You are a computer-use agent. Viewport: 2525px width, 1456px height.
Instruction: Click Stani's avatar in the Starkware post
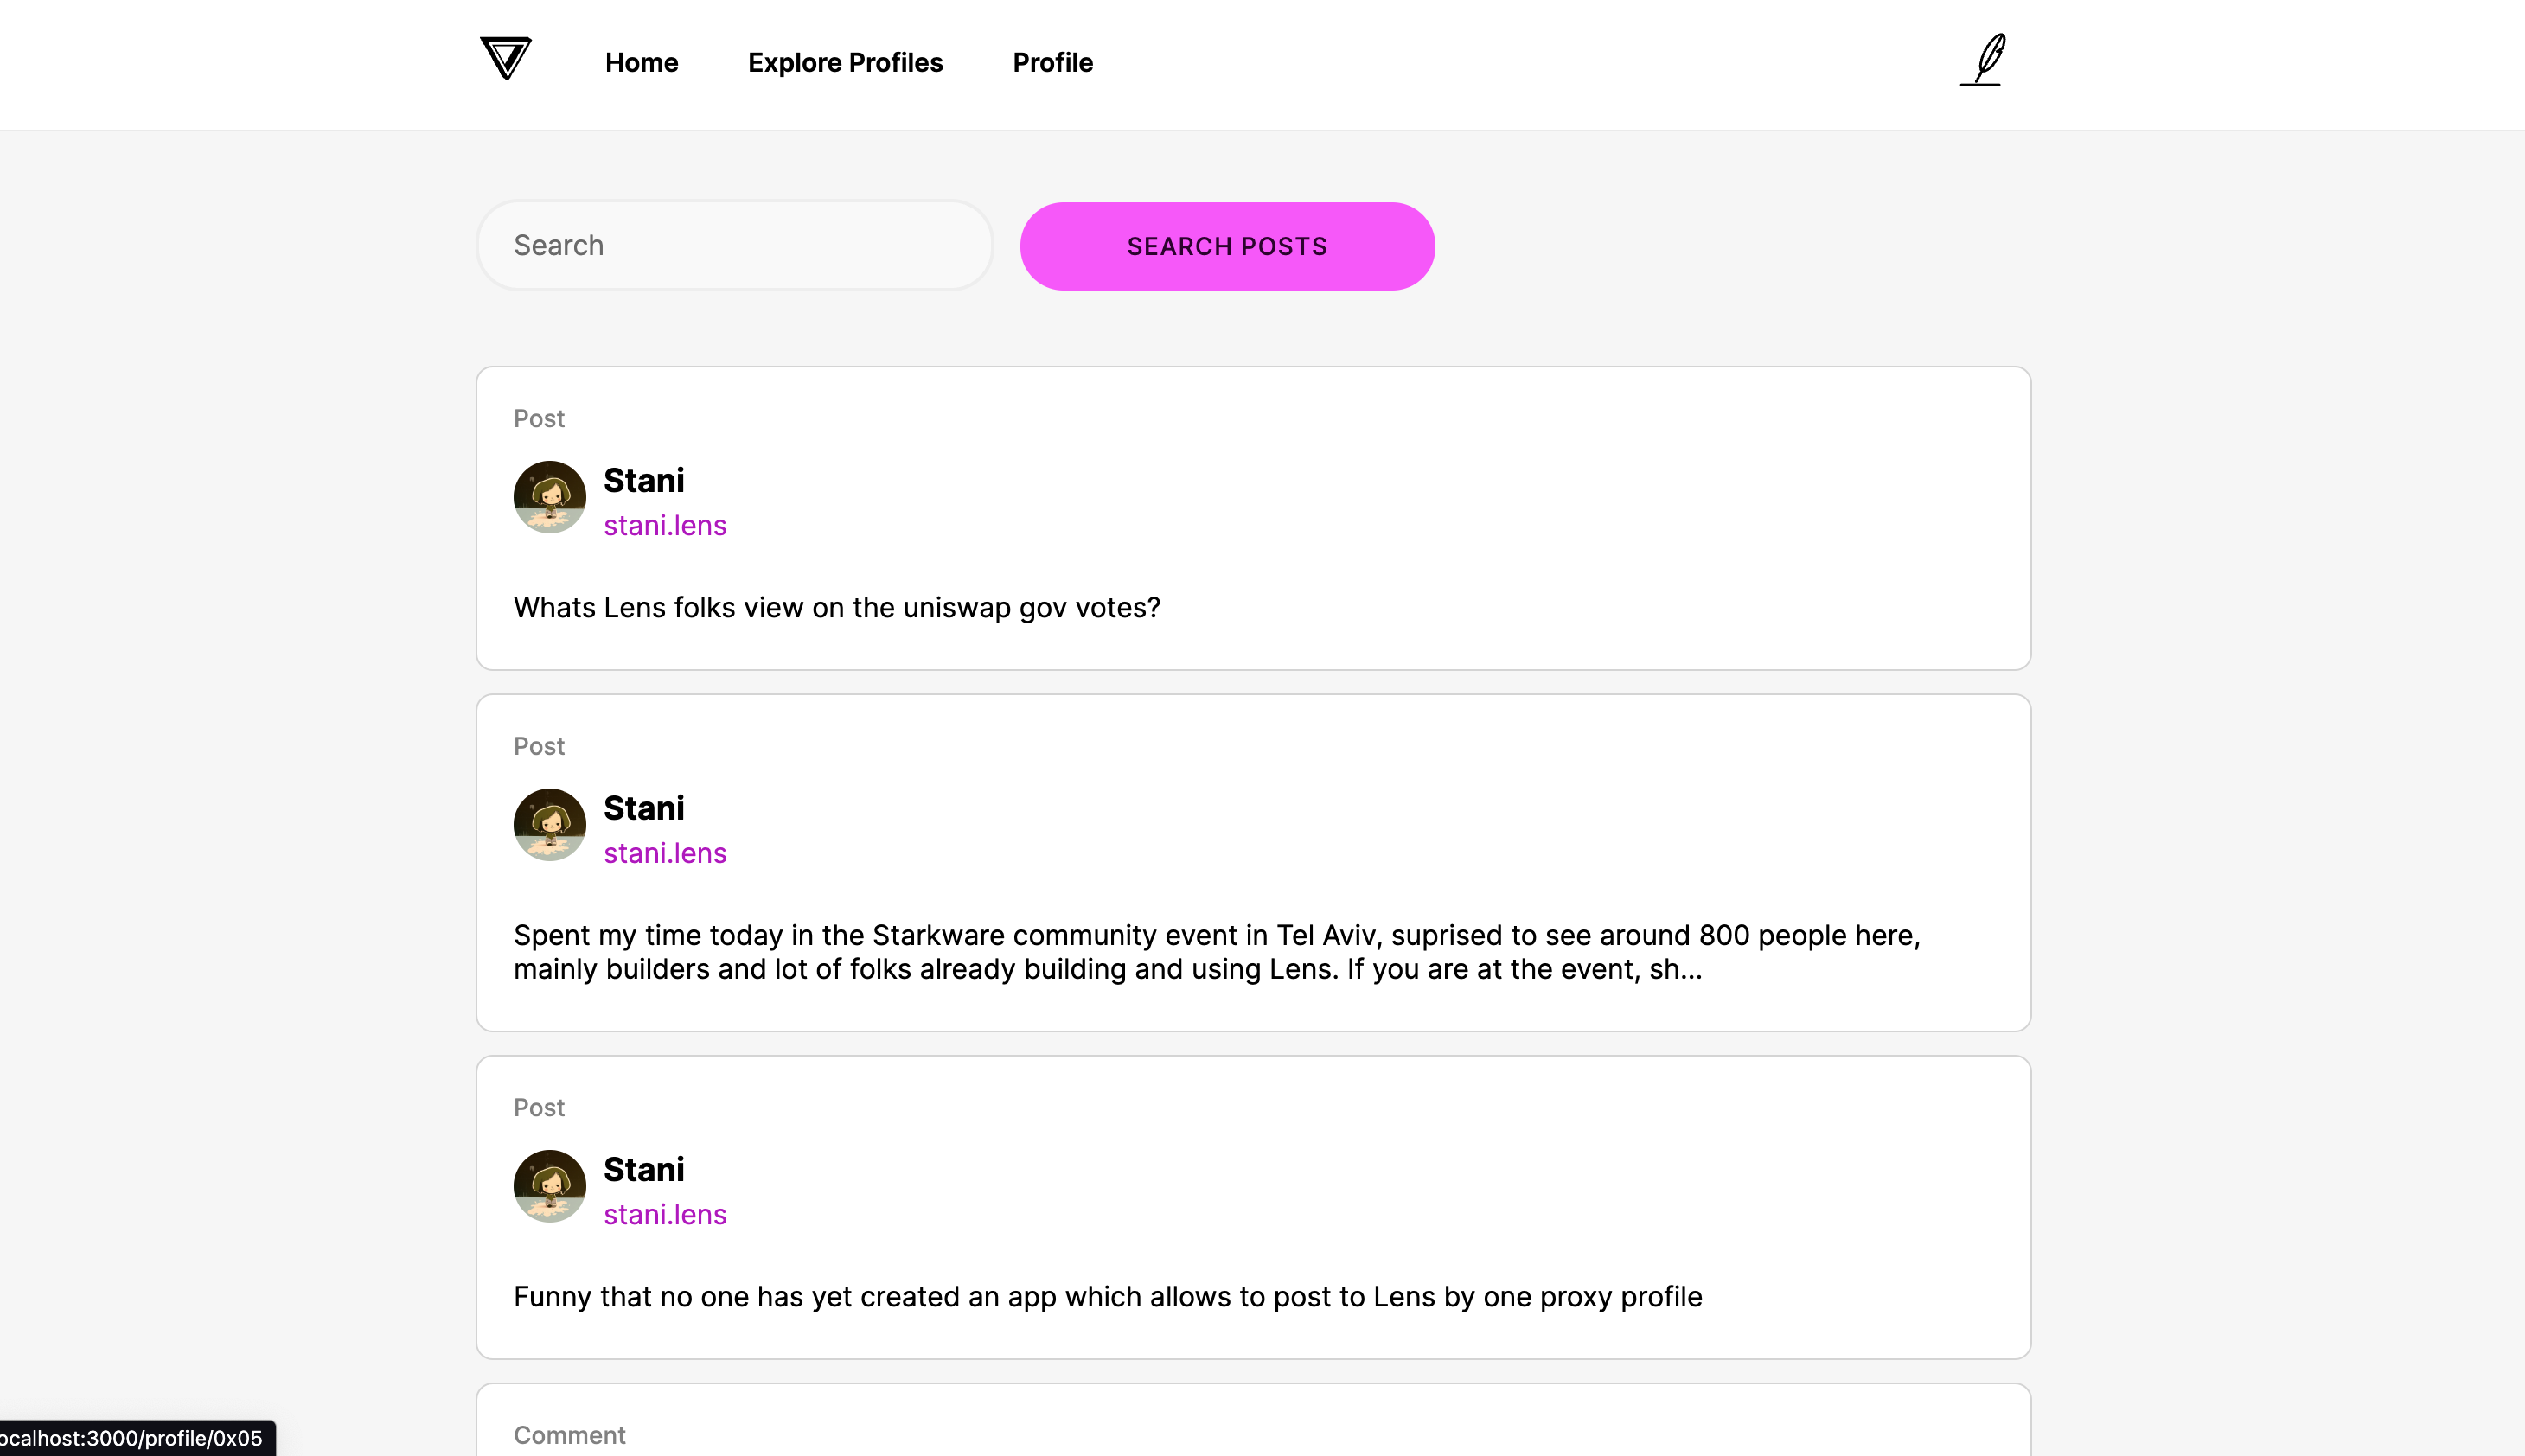coord(550,825)
